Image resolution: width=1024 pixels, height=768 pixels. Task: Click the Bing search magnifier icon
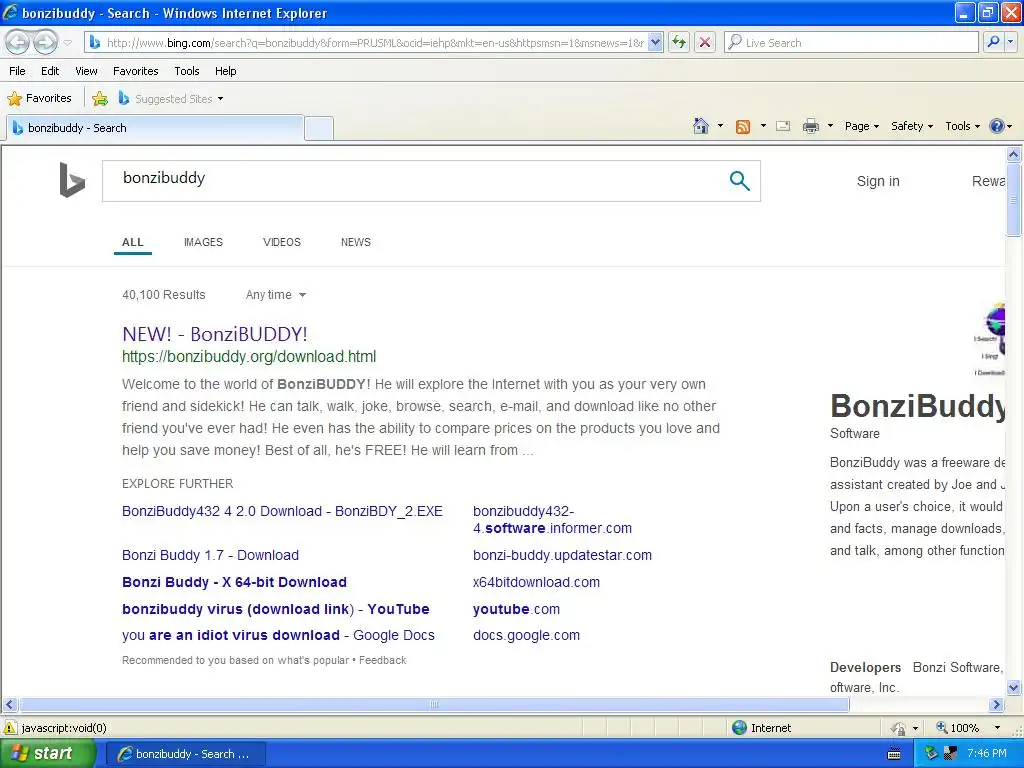coord(739,180)
